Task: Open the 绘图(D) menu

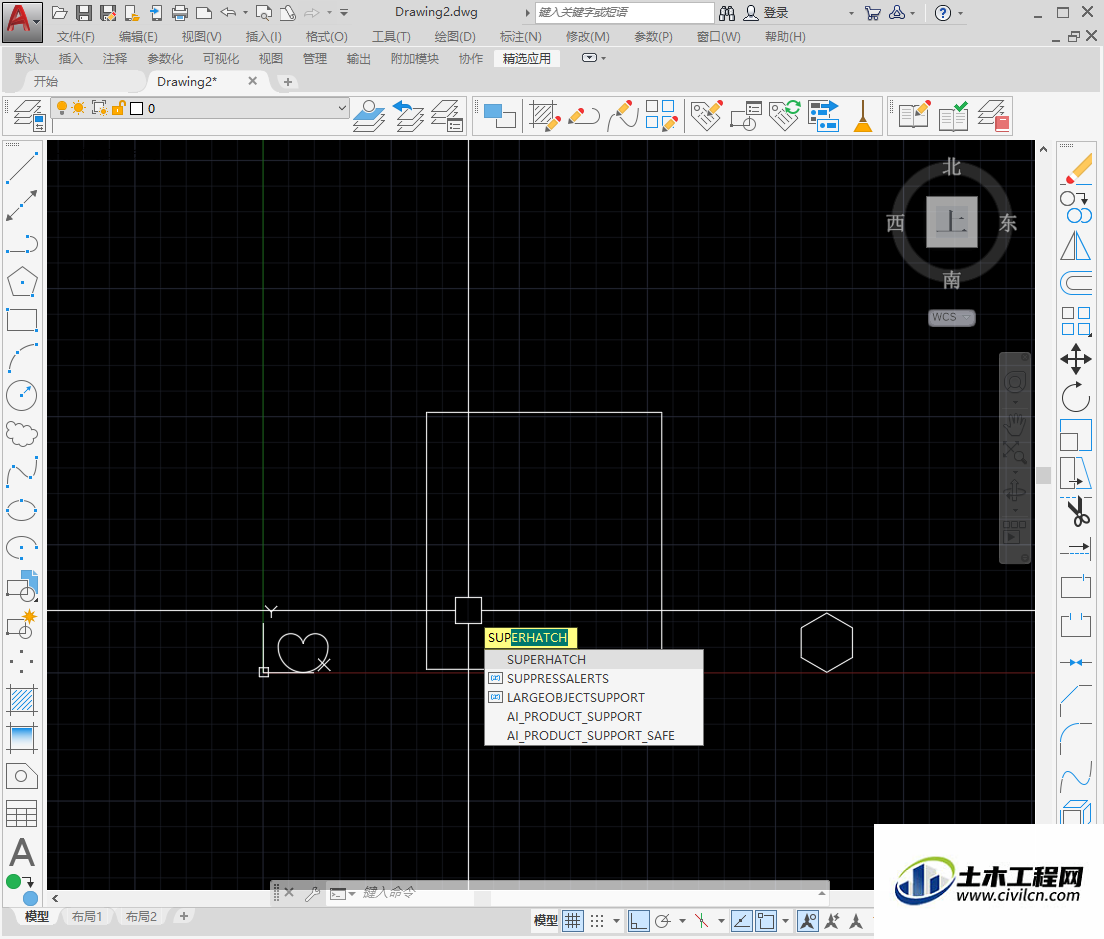Action: click(455, 37)
